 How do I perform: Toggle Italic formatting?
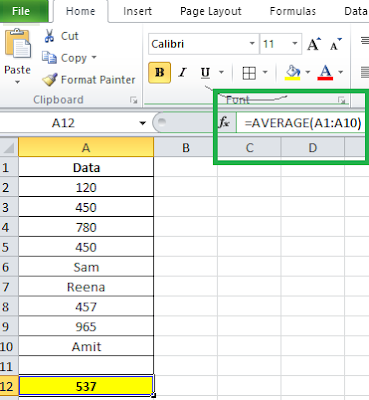pyautogui.click(x=182, y=72)
